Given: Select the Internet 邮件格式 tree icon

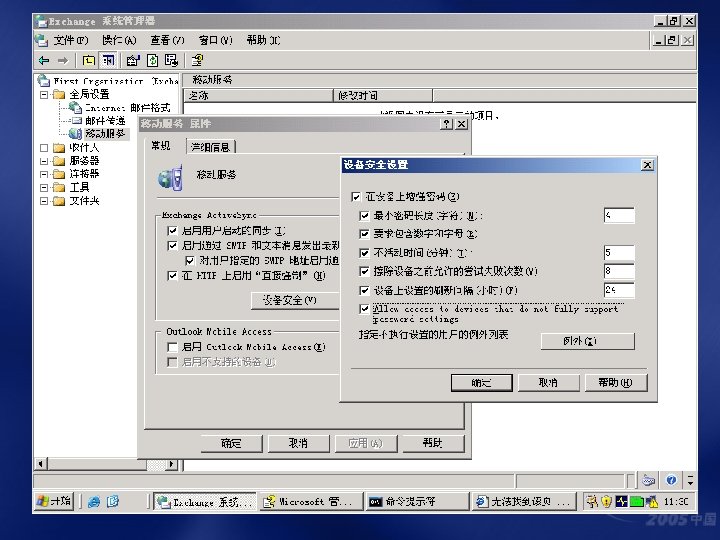Looking at the screenshot, I should pos(75,107).
